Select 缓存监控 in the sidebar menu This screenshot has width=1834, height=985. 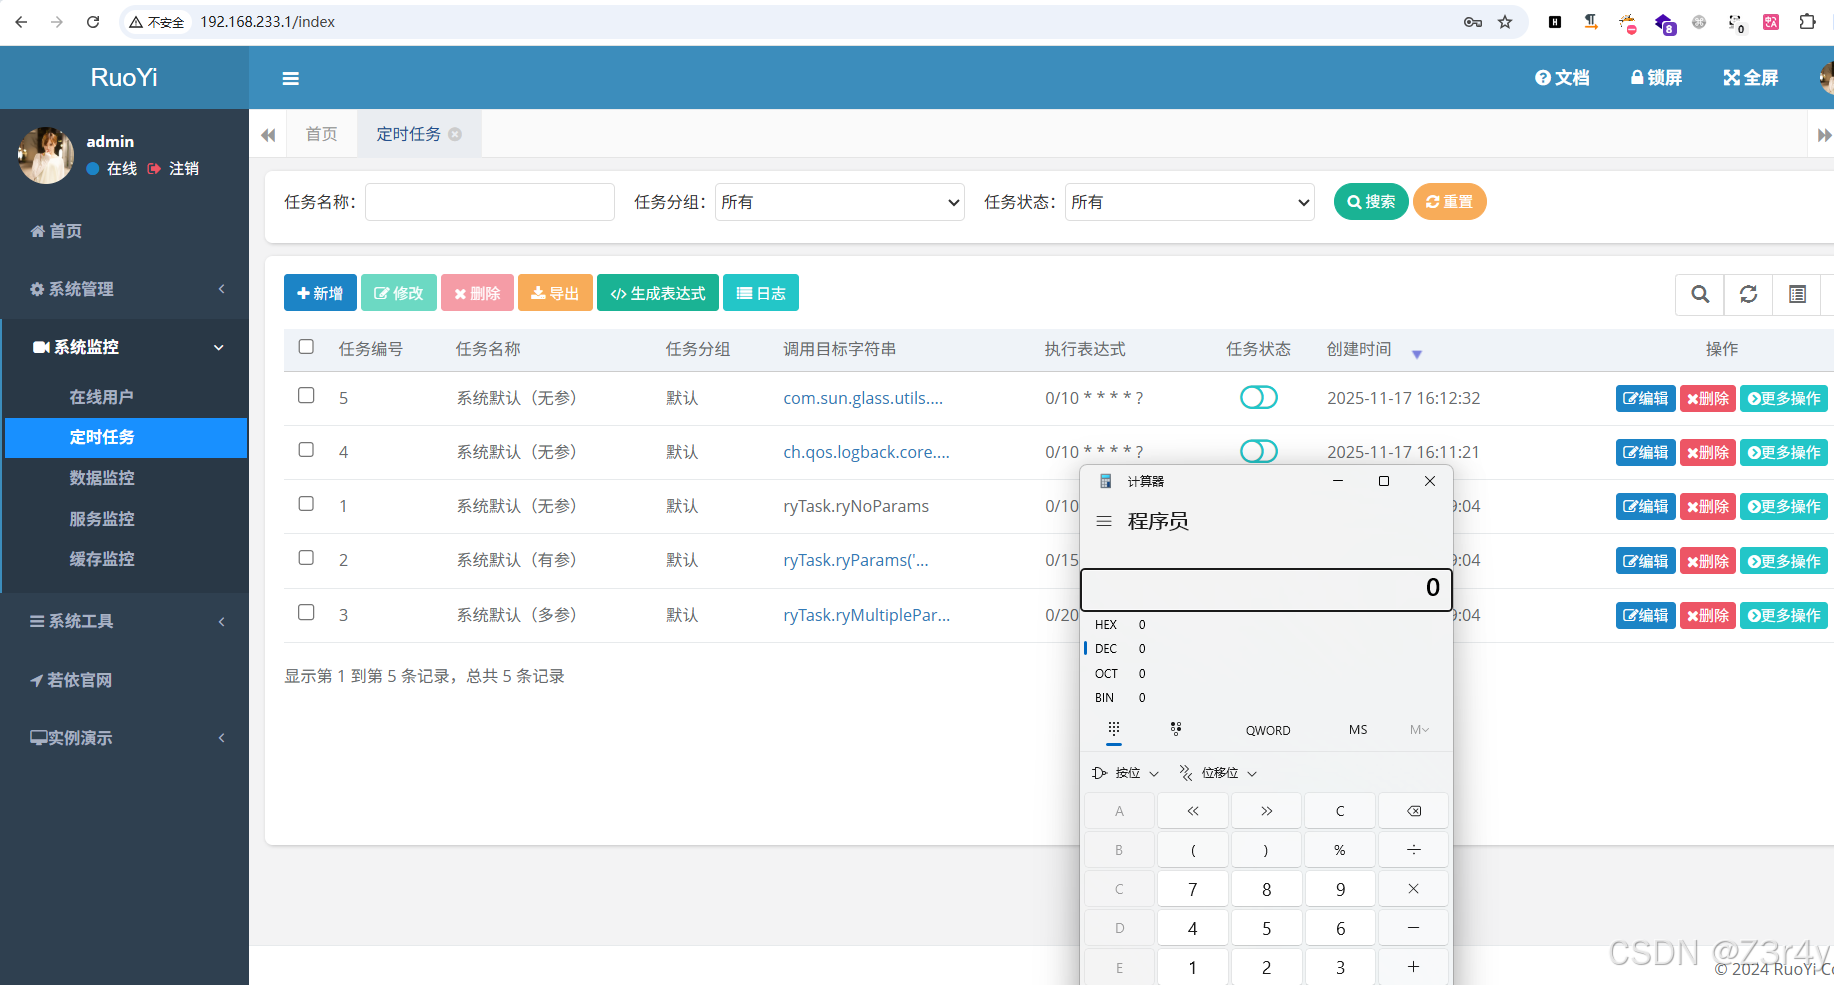[x=101, y=559]
